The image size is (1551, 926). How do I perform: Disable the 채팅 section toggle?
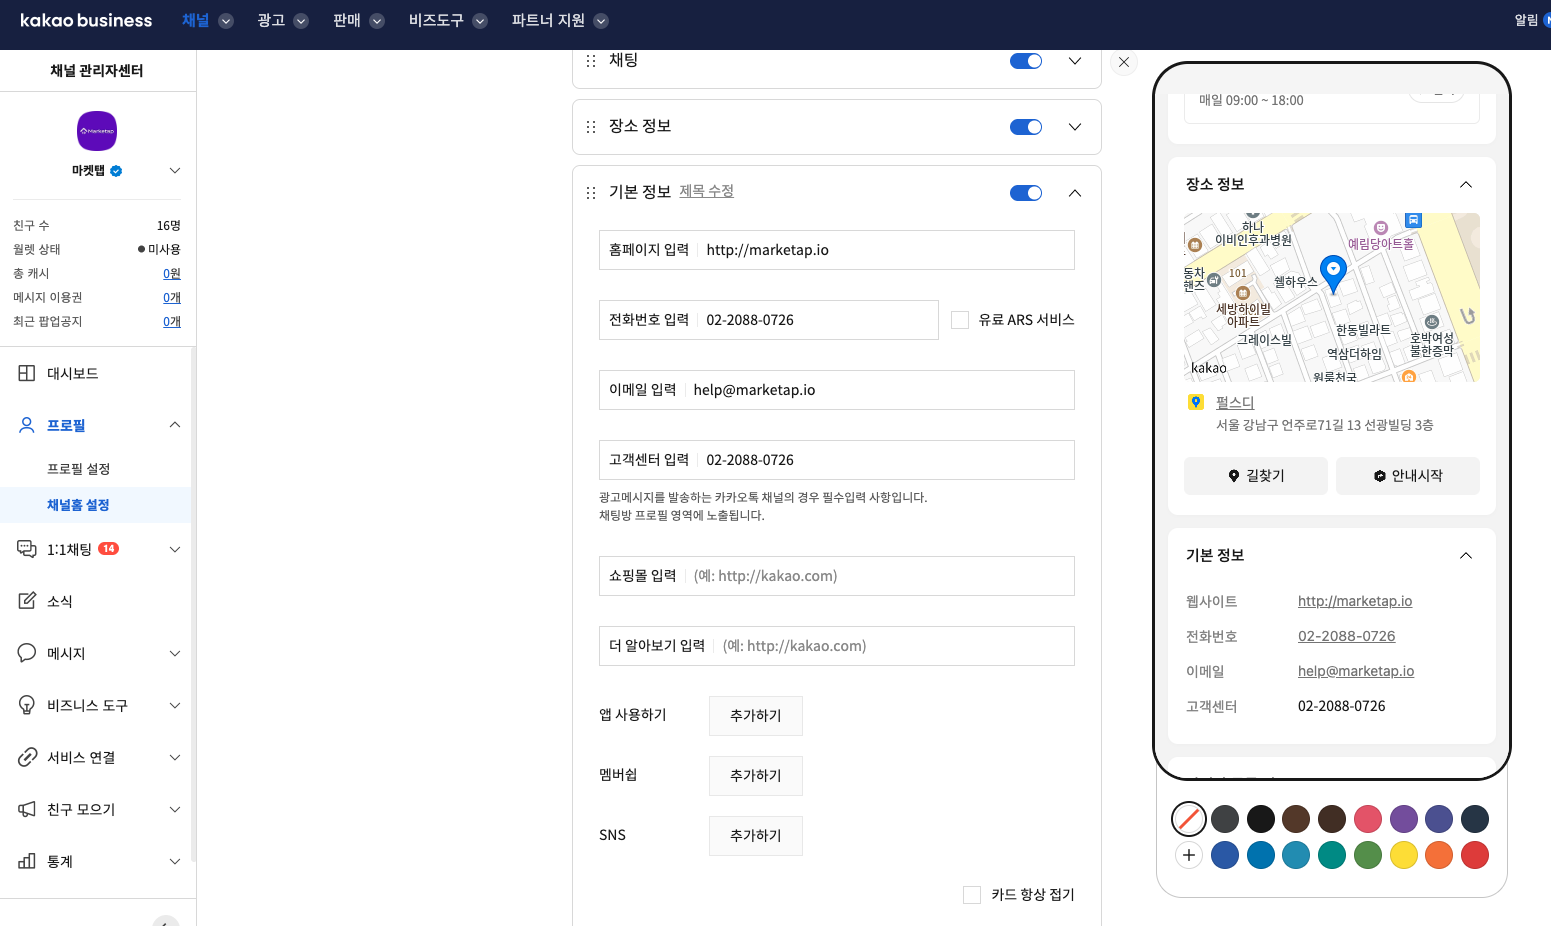tap(1026, 61)
